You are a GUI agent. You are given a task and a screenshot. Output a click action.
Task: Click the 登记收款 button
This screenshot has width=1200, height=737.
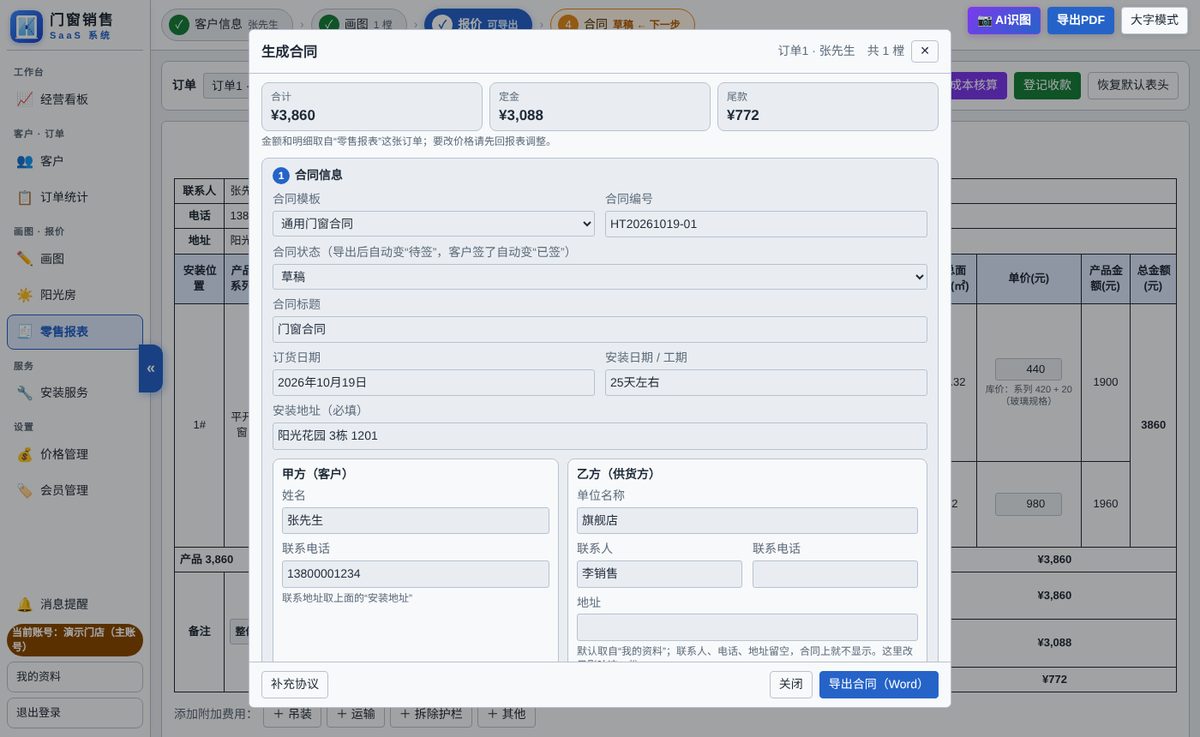(x=1047, y=85)
